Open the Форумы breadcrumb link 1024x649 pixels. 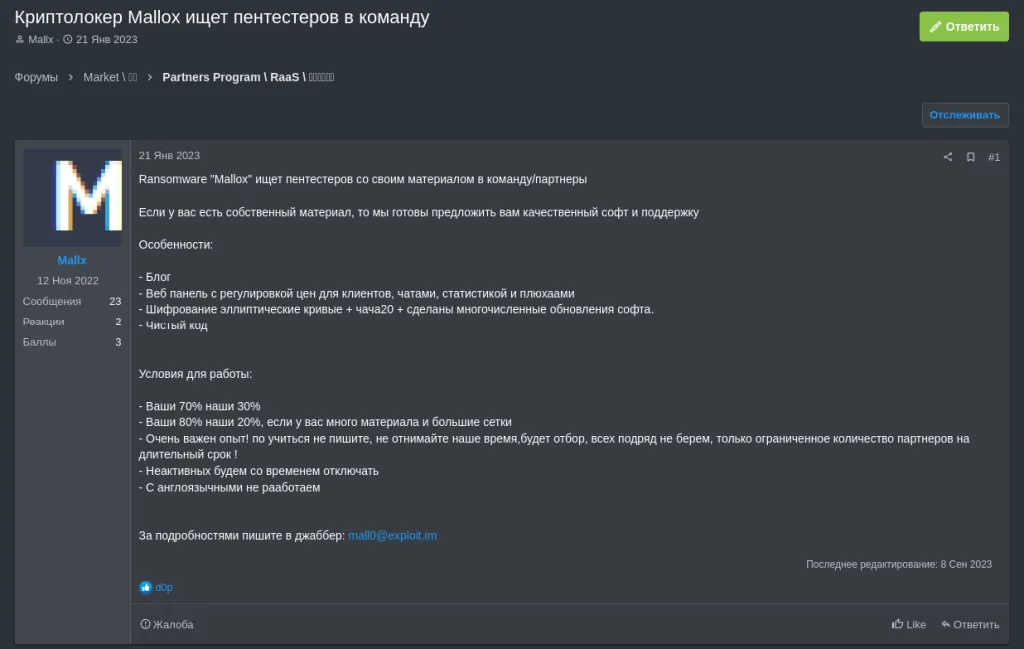click(36, 77)
